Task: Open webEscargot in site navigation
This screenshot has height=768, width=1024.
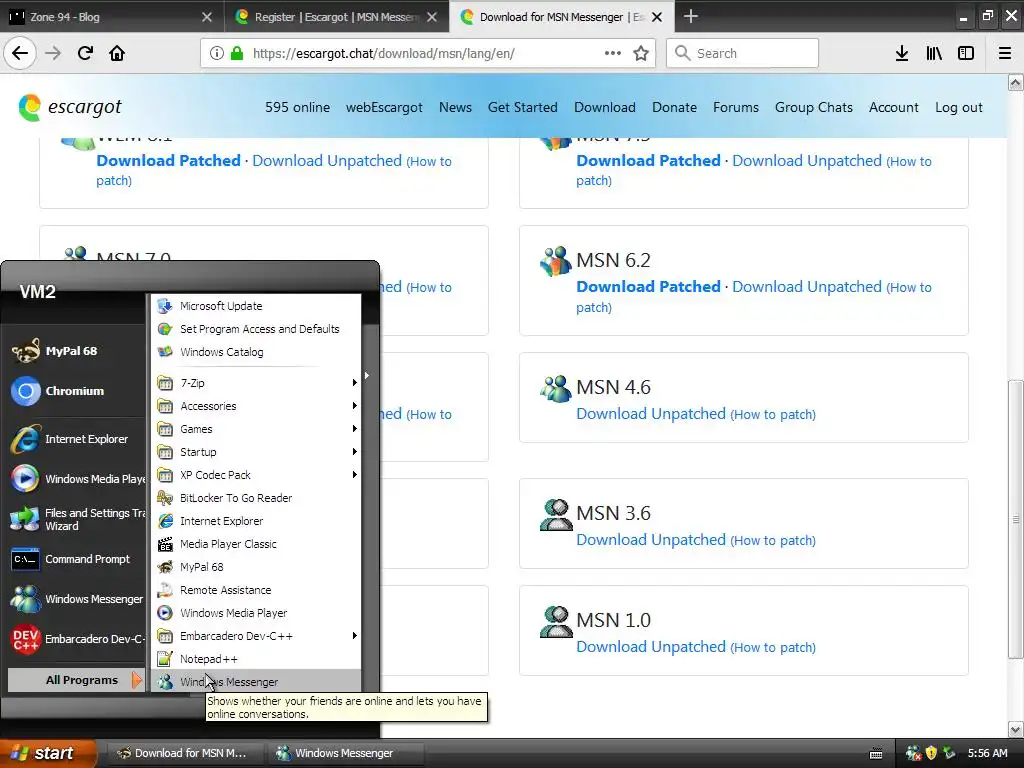Action: (x=384, y=107)
